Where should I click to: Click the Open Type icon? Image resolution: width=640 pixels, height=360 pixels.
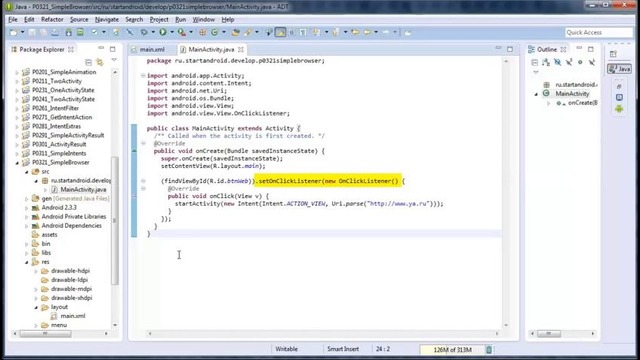236,32
